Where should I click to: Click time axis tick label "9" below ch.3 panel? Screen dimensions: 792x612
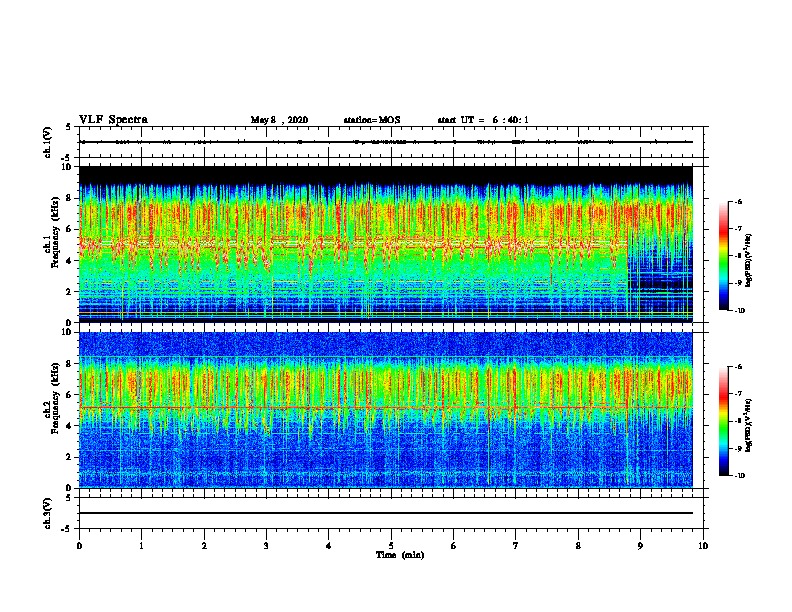(x=640, y=546)
